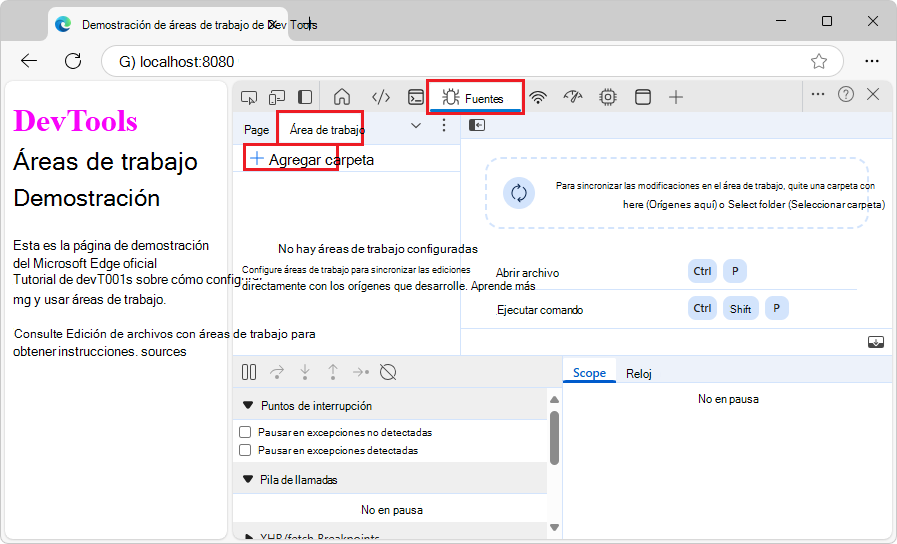Enable Pausar en excepciones detectadas
The image size is (897, 544).
(x=245, y=450)
